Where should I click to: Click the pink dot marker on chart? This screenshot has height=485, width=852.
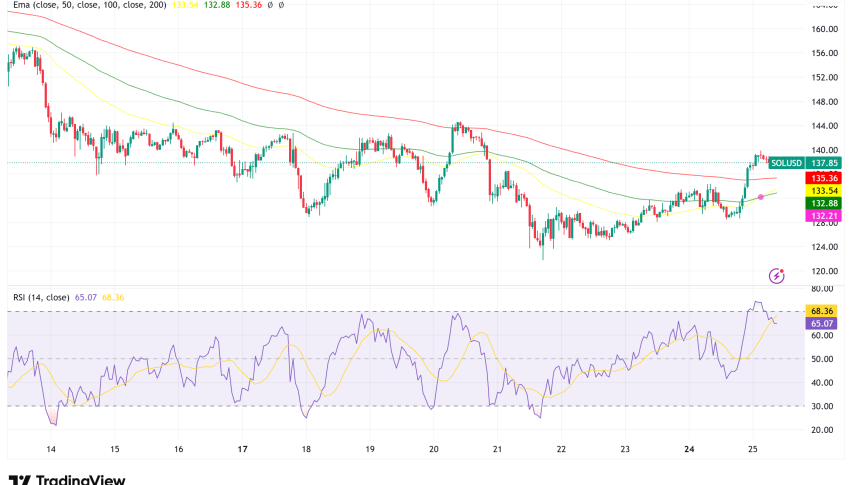[761, 196]
